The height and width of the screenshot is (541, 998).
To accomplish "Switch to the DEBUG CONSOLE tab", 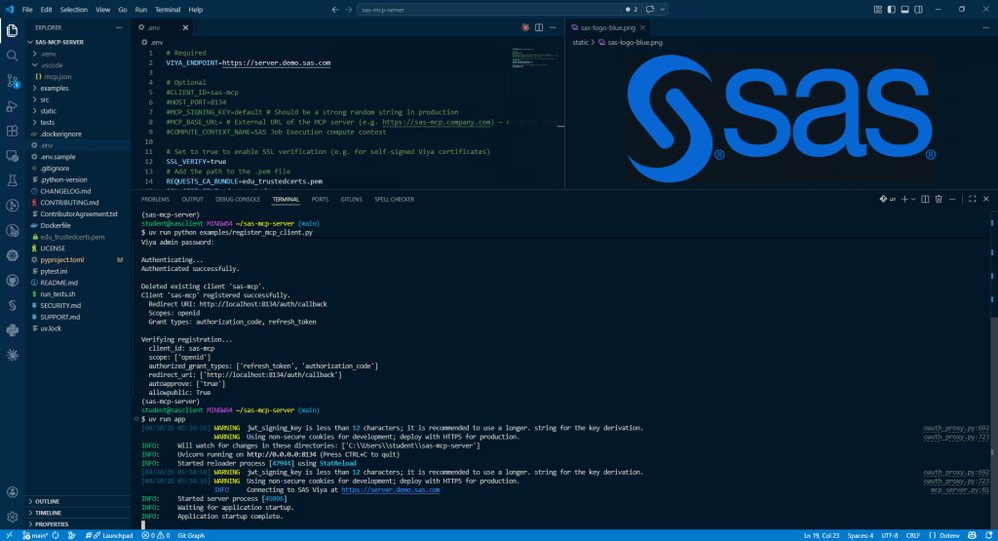I will 237,199.
